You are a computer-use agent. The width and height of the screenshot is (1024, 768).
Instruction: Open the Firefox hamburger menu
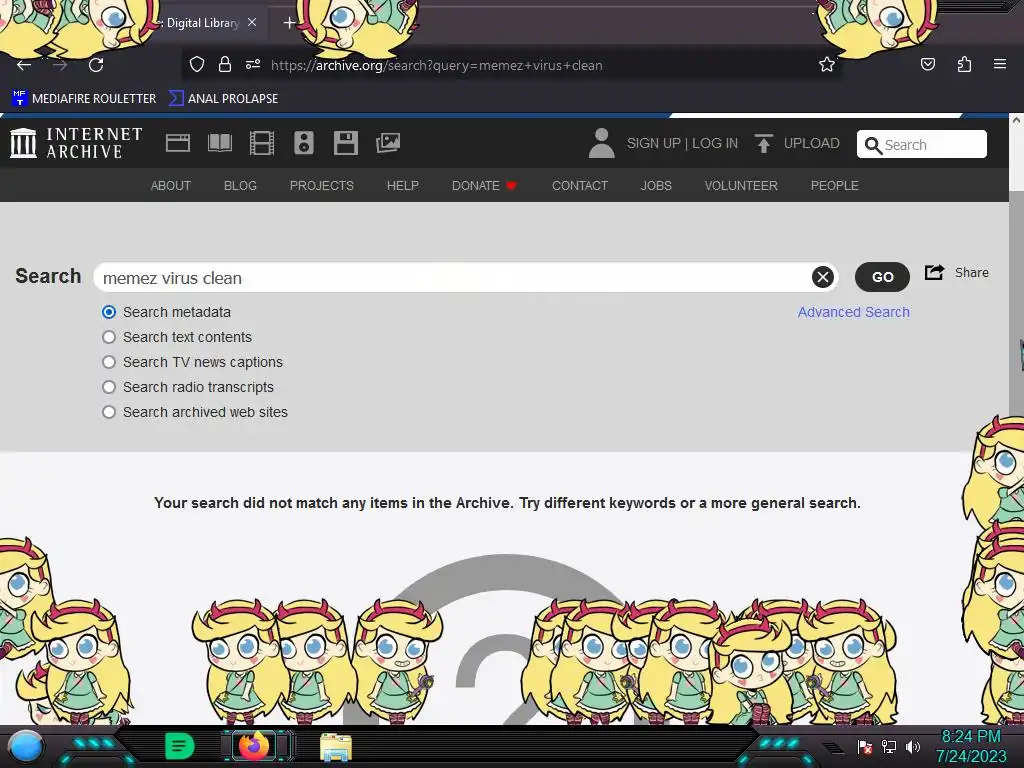click(1000, 65)
